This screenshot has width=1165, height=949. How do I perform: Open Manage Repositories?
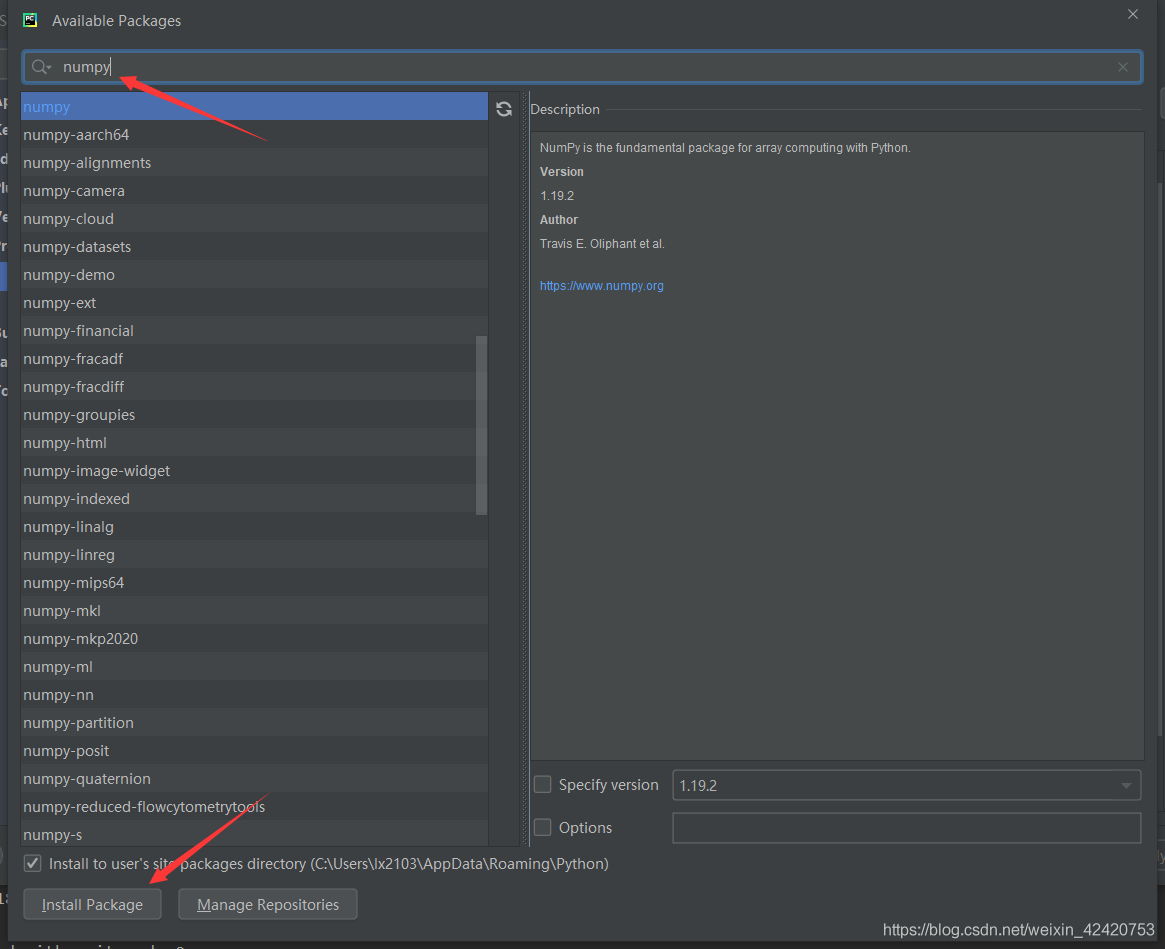coord(267,904)
